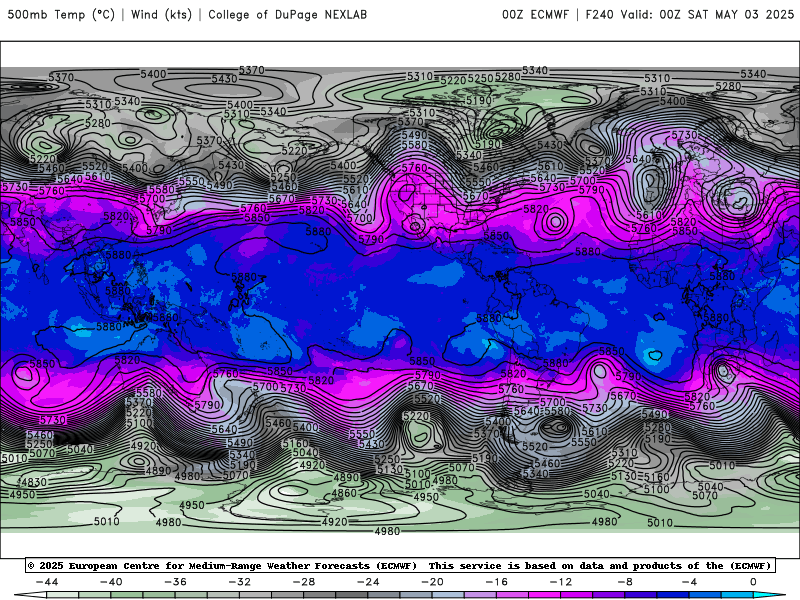800x600 pixels.
Task: Click the -16 colorbar label
Action: pyautogui.click(x=496, y=582)
